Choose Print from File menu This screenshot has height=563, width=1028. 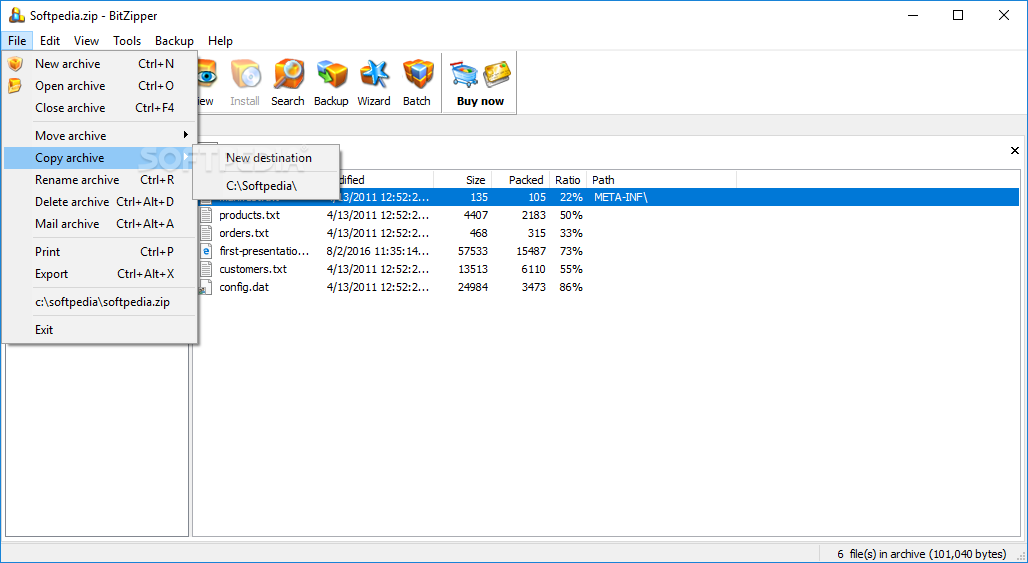click(100, 252)
